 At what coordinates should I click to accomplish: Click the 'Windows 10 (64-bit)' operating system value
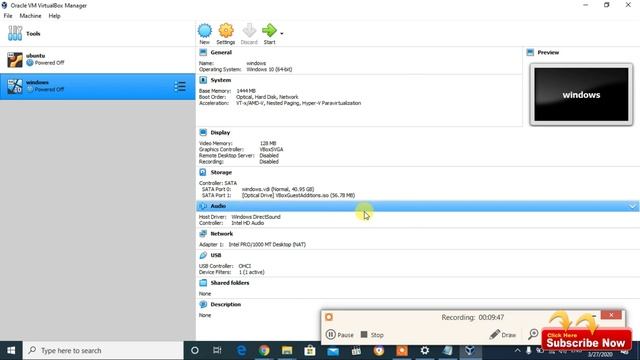[269, 69]
